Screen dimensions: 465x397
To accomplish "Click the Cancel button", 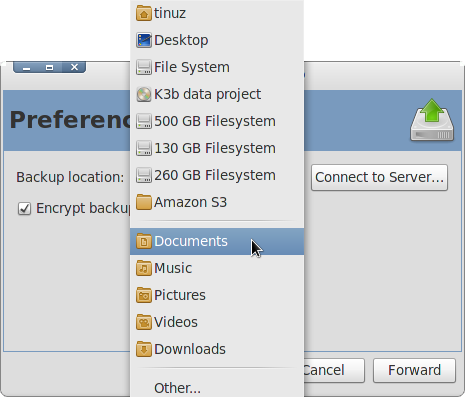I will point(334,370).
